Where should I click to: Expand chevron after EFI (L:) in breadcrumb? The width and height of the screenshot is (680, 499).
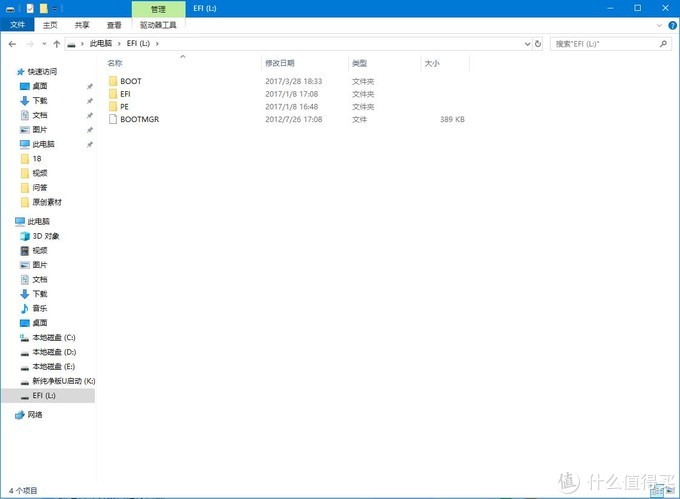pos(157,44)
